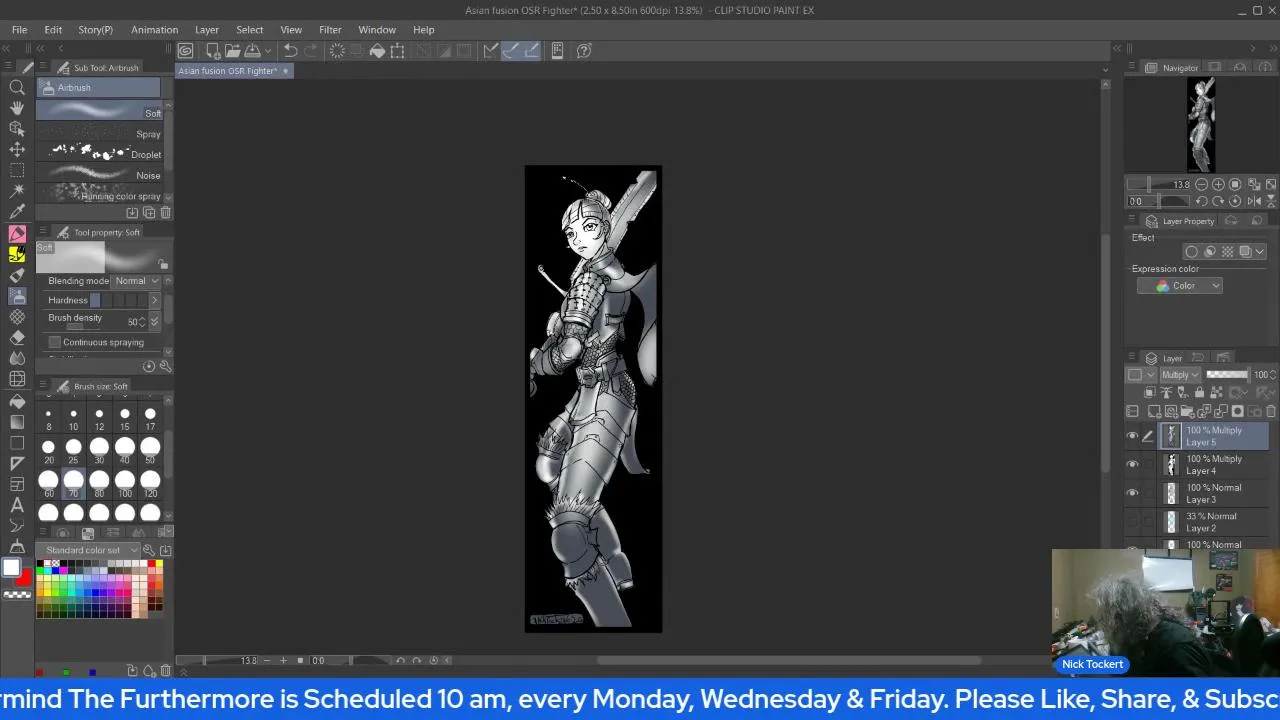Open dropdown arrow next to Save icon
Image resolution: width=1280 pixels, height=720 pixels.
[268, 51]
